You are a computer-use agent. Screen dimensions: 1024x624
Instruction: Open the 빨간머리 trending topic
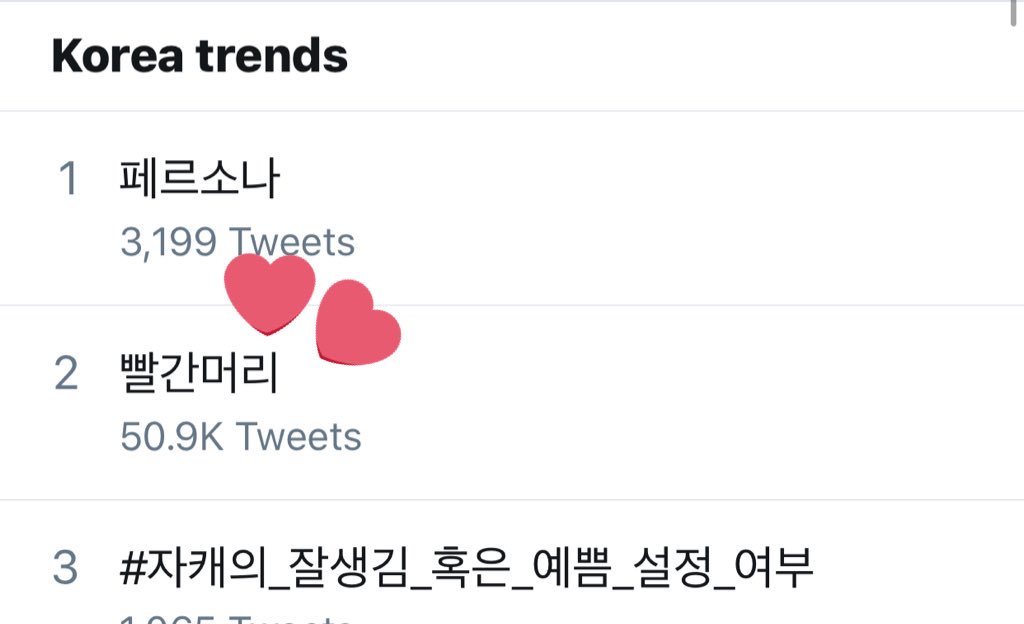point(199,373)
